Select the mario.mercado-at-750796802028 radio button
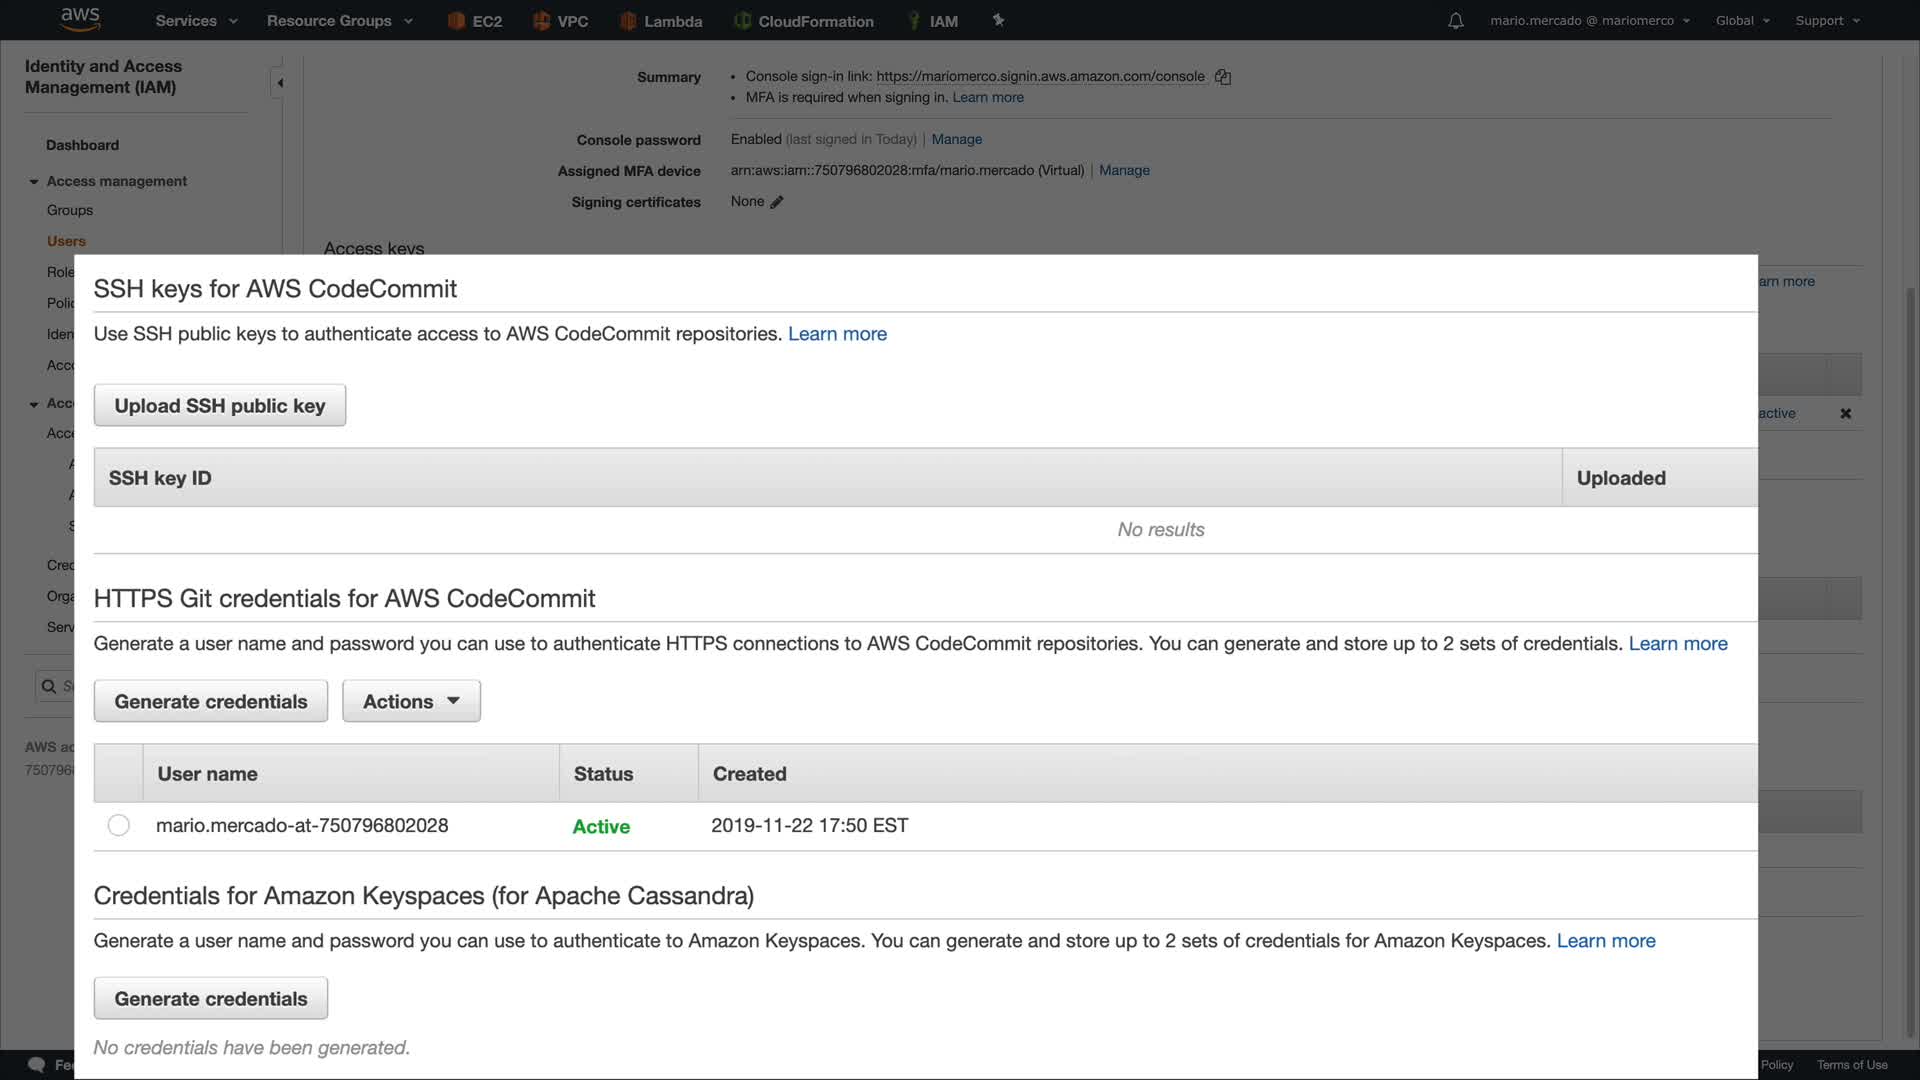The height and width of the screenshot is (1080, 1920). (x=118, y=825)
